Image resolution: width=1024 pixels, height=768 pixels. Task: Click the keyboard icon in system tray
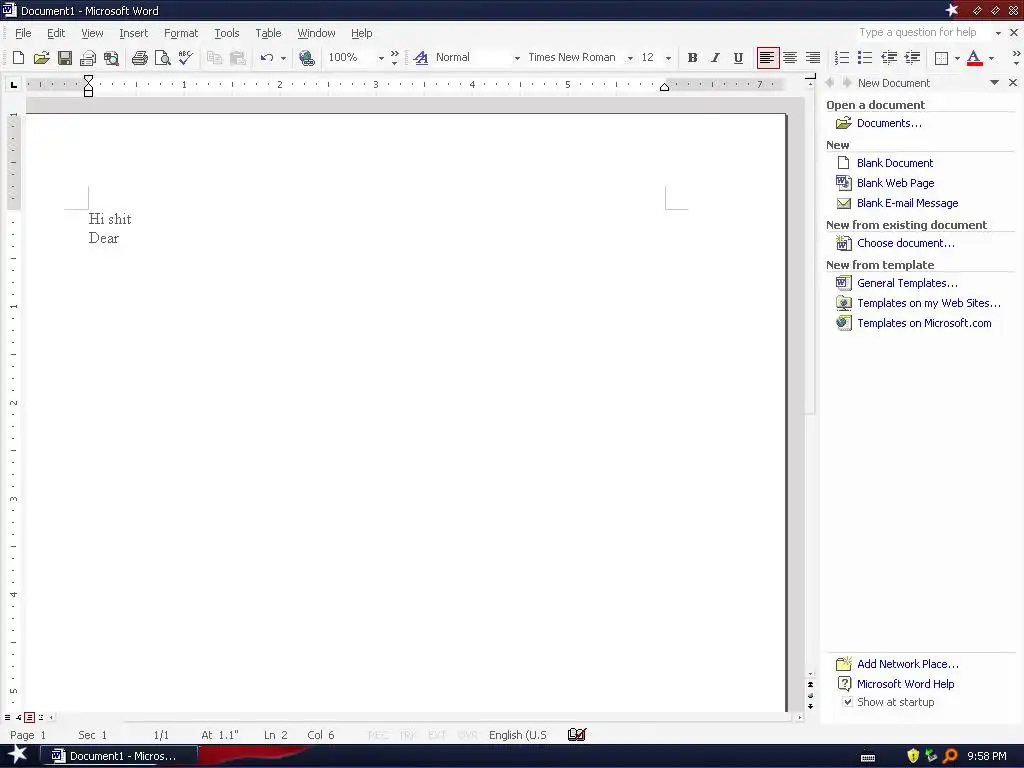point(868,758)
